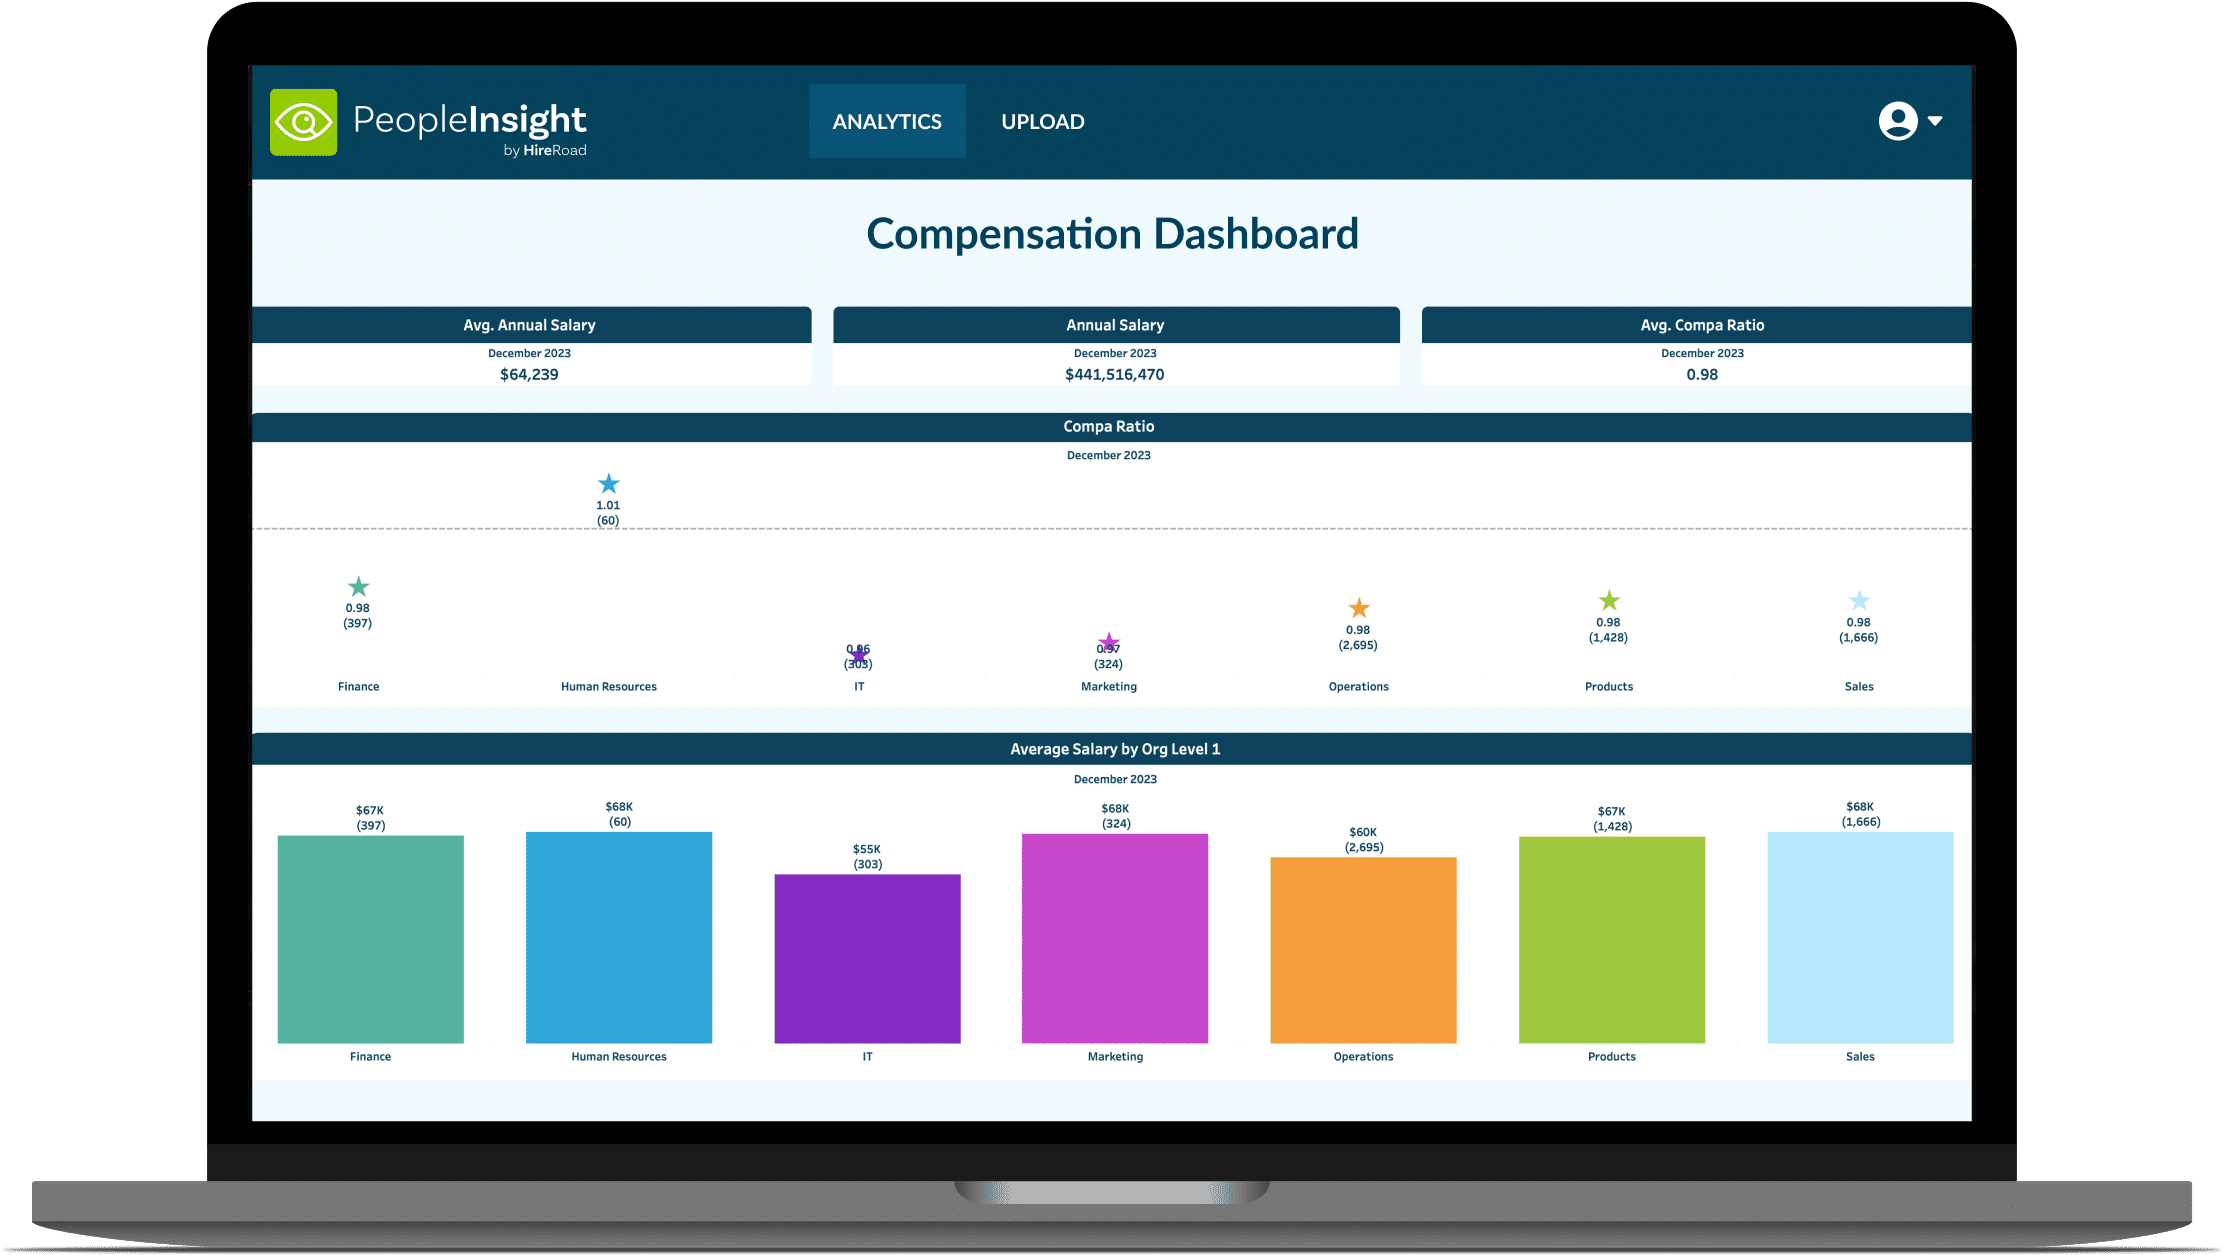Click the by HireRoad branding text
2224x1255 pixels.
545,150
